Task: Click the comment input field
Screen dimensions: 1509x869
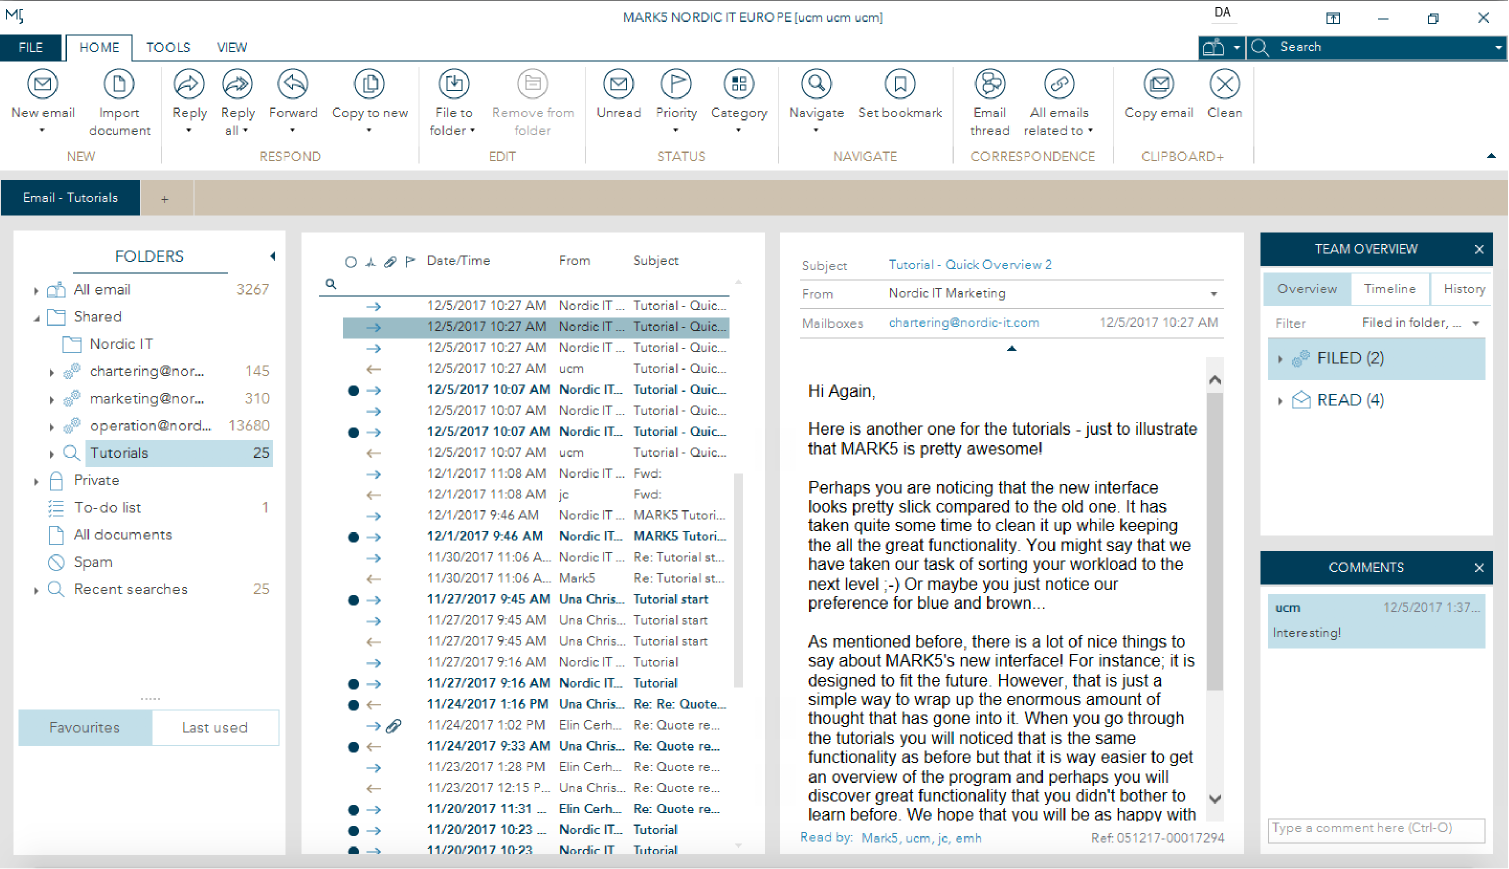Action: click(1377, 829)
